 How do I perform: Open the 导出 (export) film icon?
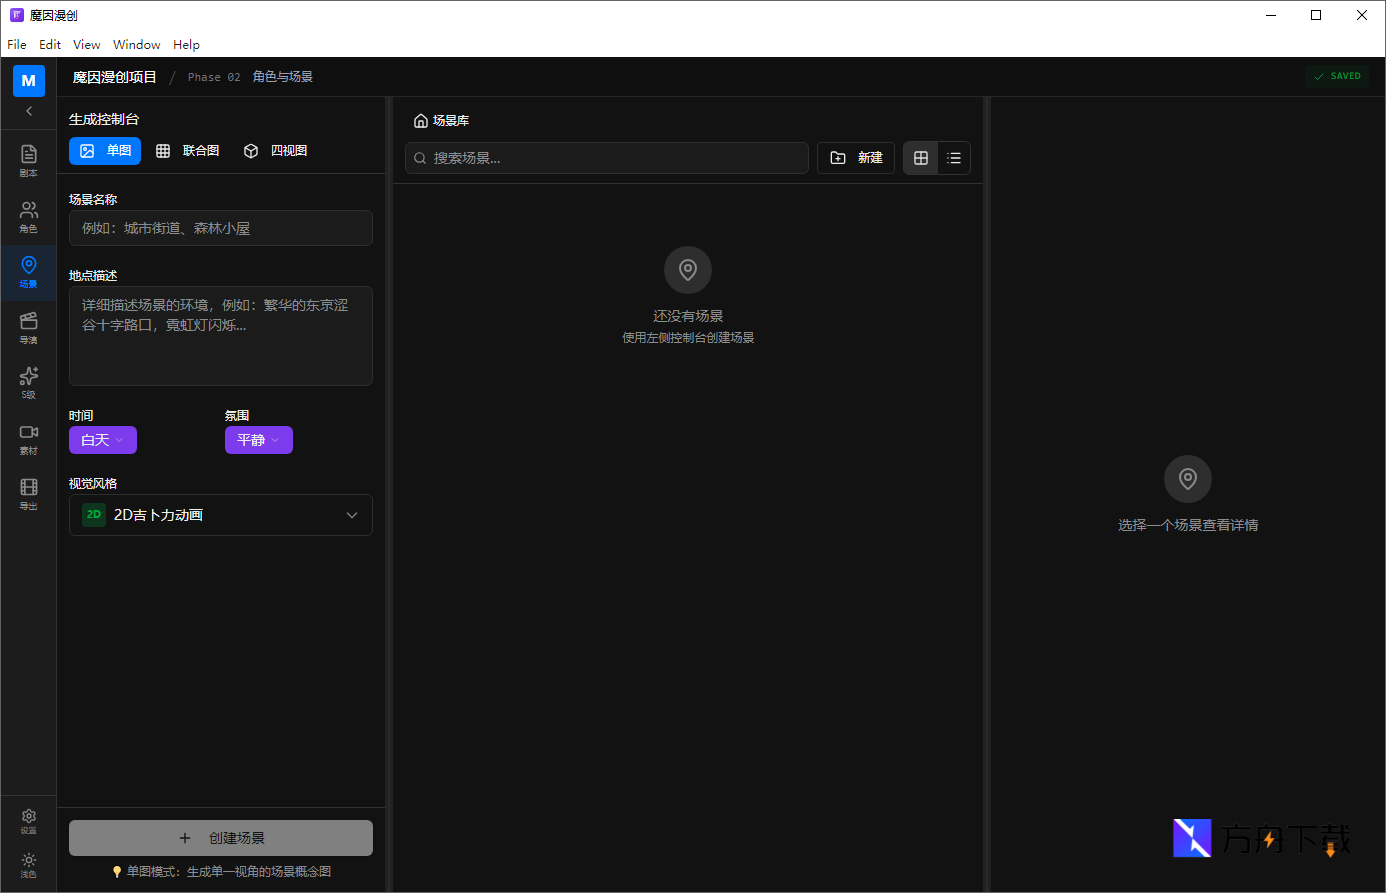click(28, 492)
